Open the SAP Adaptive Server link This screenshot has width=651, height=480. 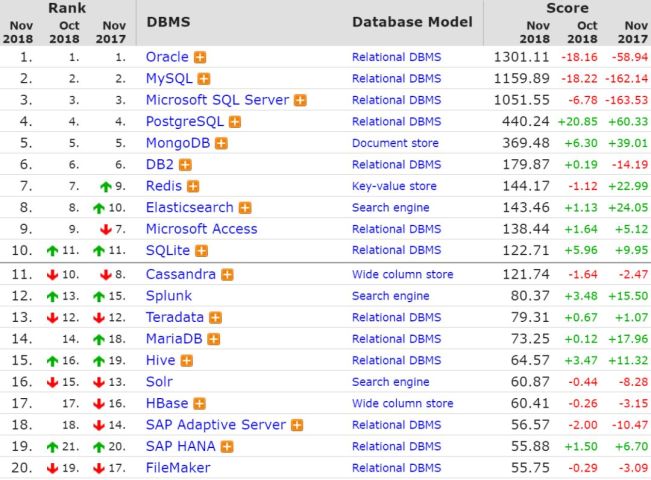pyautogui.click(x=216, y=425)
